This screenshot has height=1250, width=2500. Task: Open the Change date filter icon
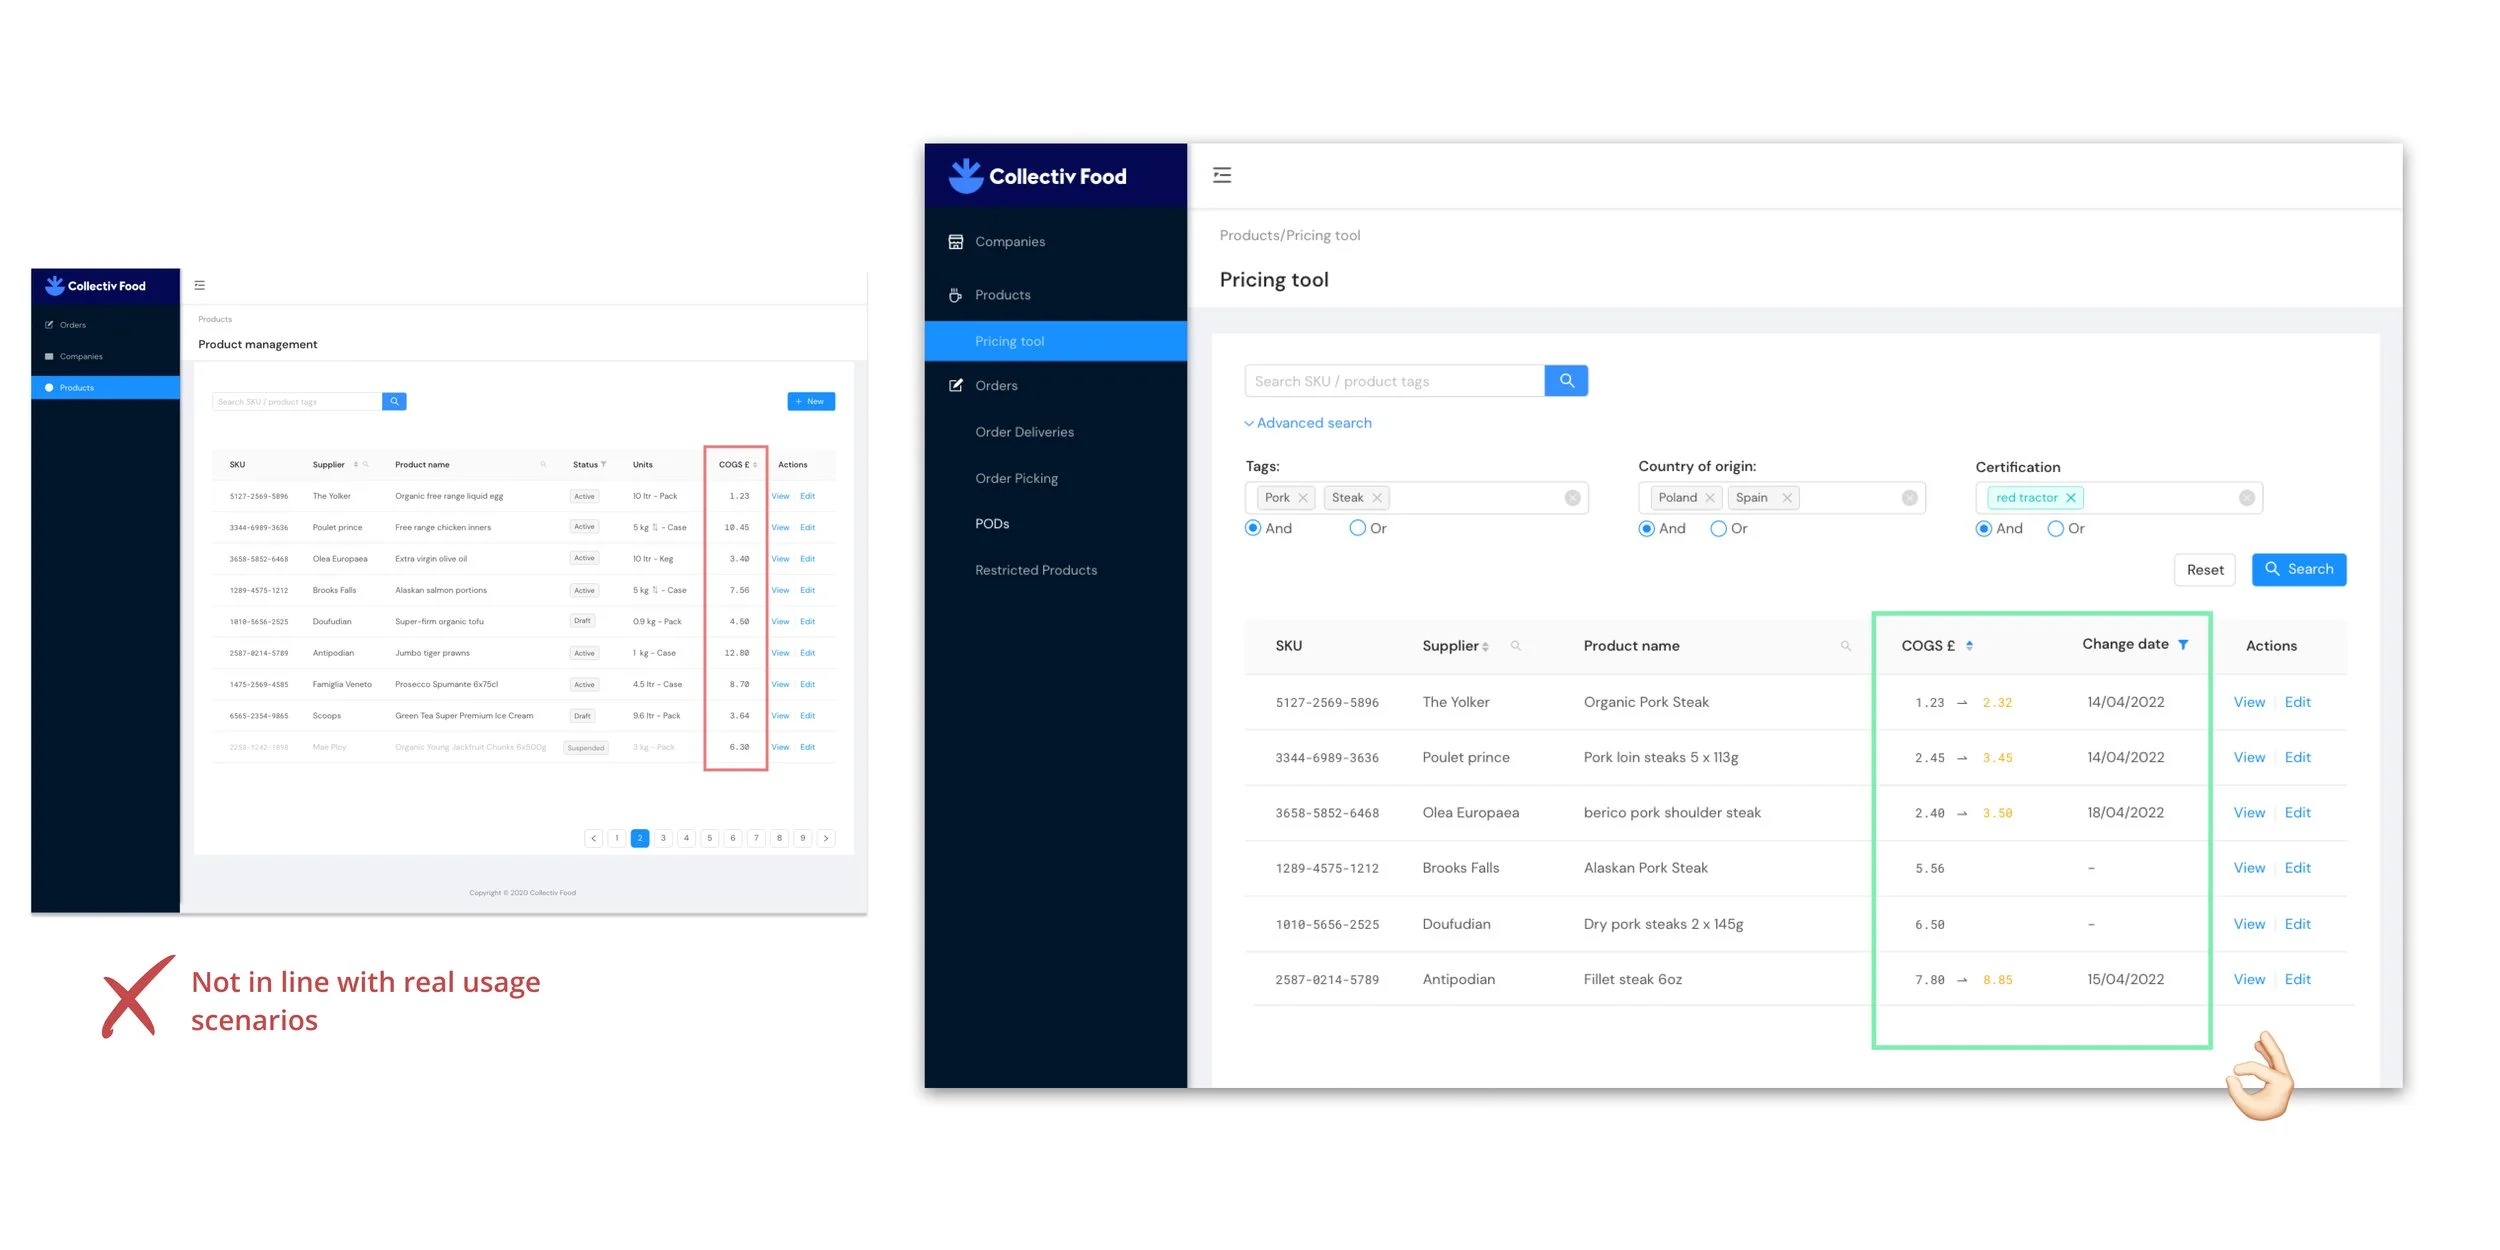[x=2184, y=644]
